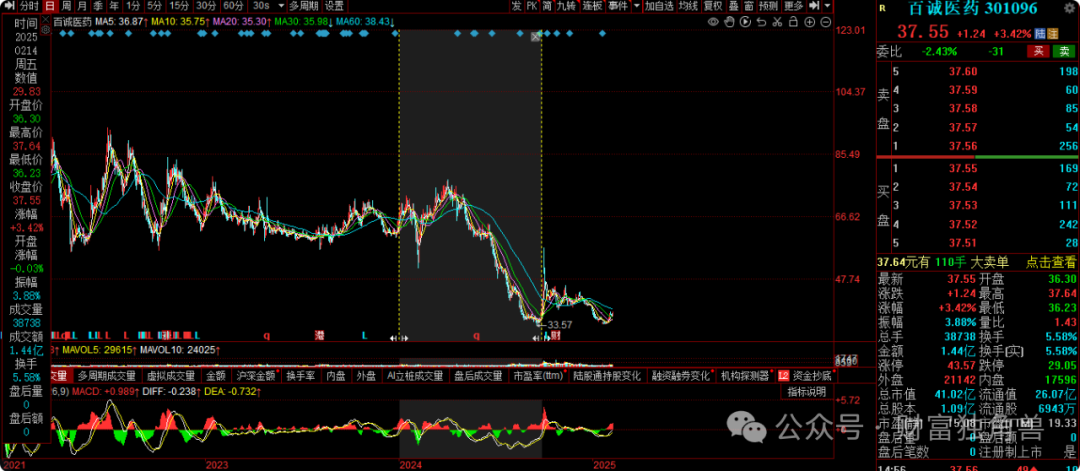Switch to the 周 weekly period tab
Screen dimensions: 1080x471
coord(68,6)
